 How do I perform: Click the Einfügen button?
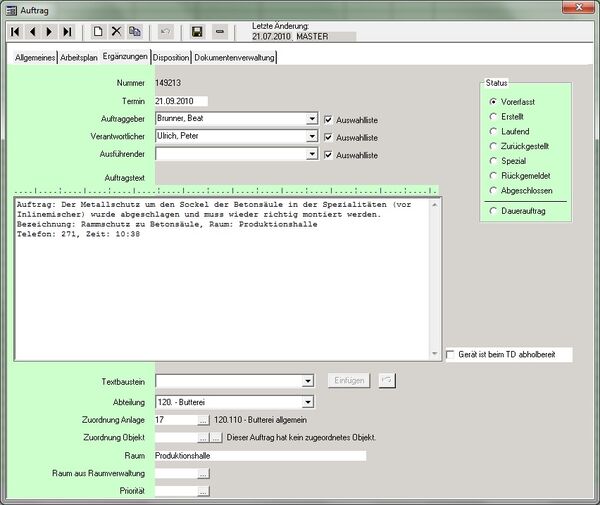(349, 381)
